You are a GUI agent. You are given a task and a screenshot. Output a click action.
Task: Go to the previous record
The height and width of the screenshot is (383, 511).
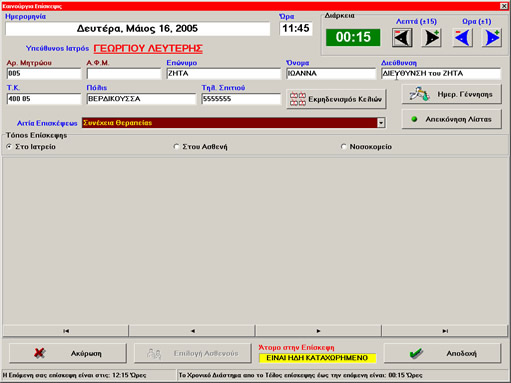(x=192, y=331)
